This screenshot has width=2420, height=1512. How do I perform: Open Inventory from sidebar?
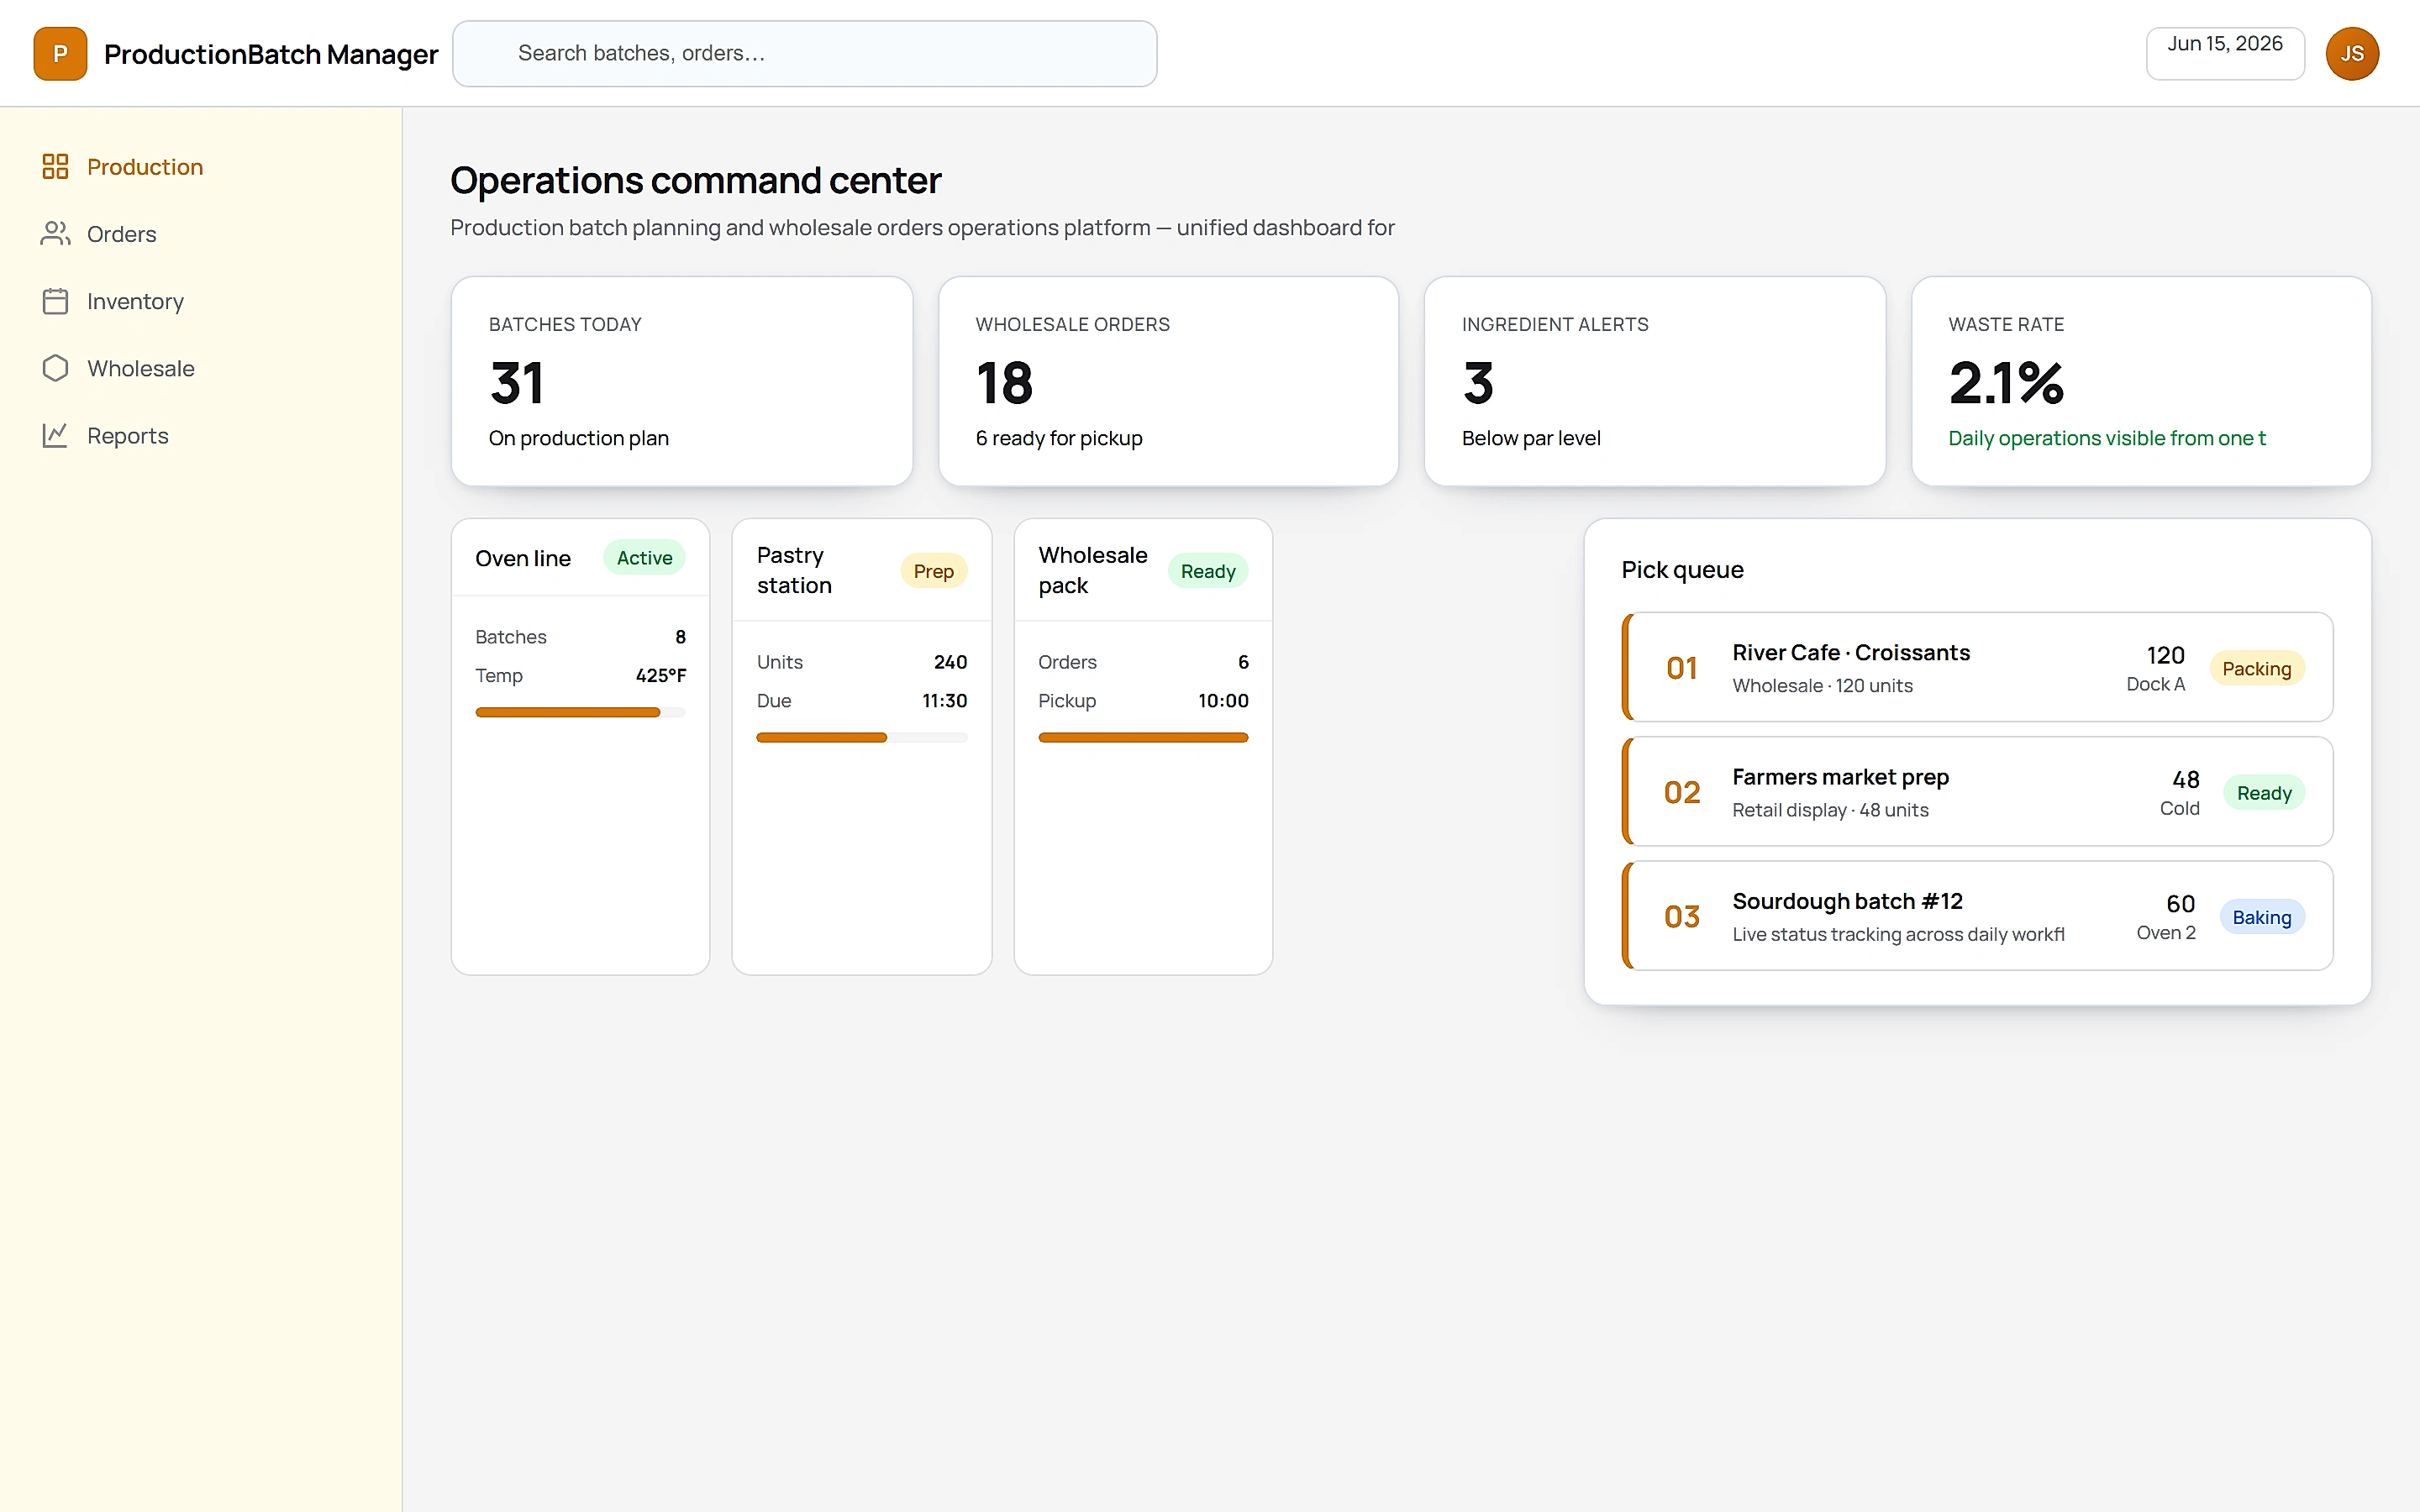201,301
